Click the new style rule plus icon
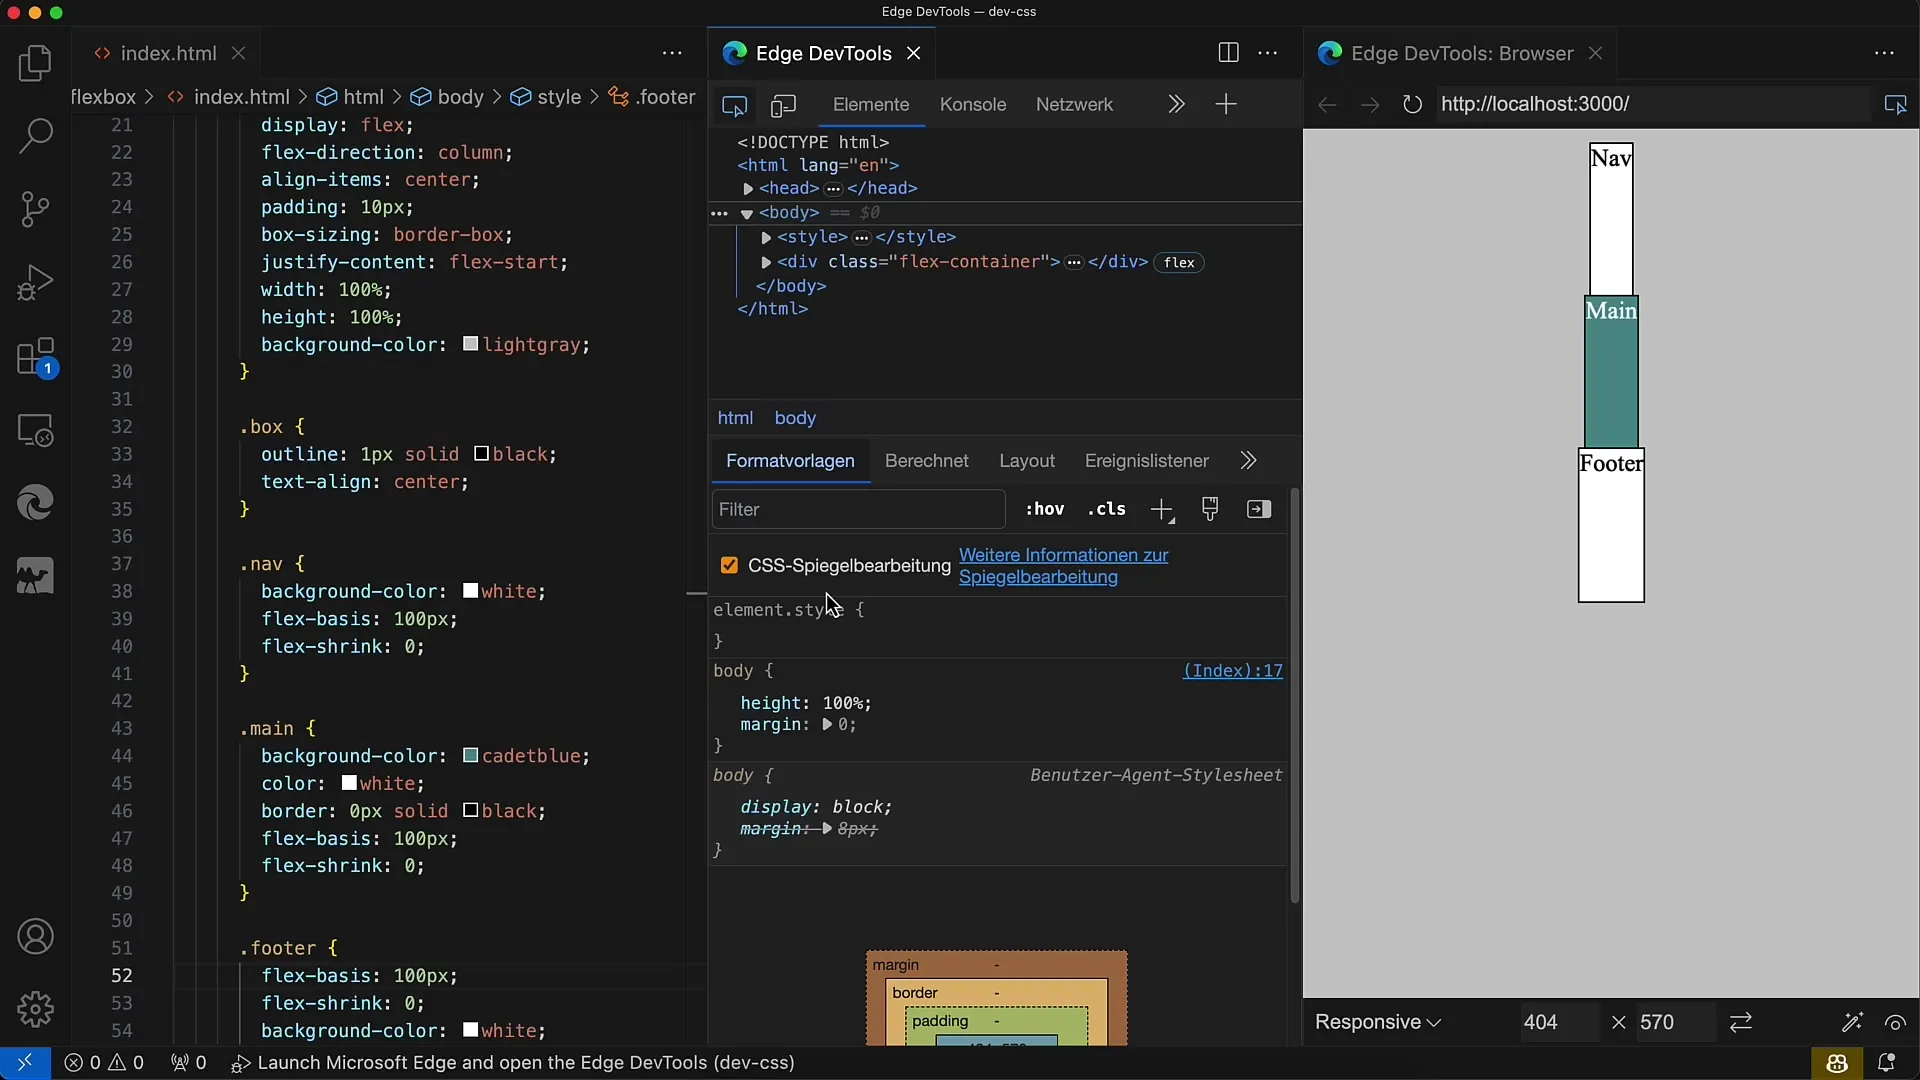Image resolution: width=1920 pixels, height=1080 pixels. (1159, 509)
